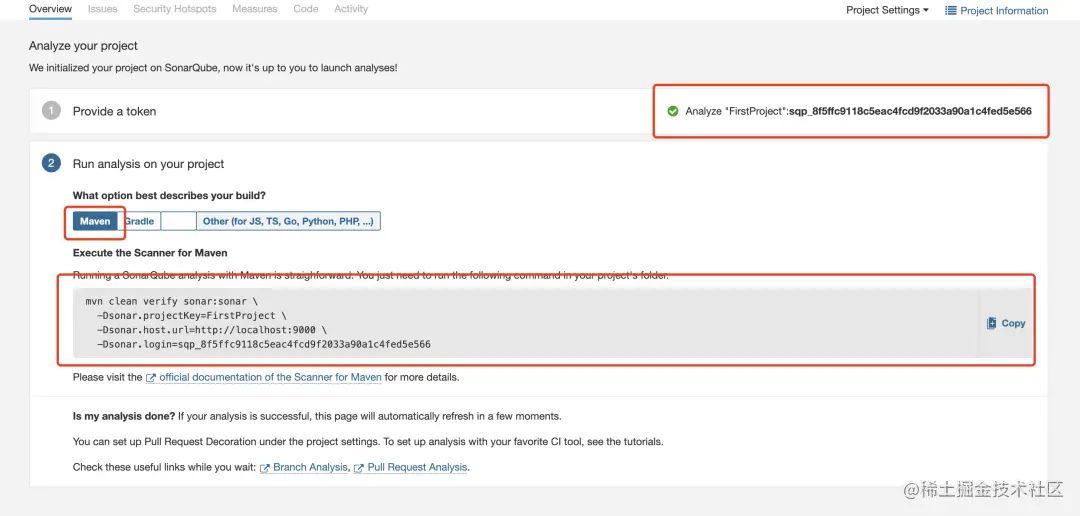This screenshot has width=1080, height=516.
Task: Click the -Dsonar.host.url line
Action: [x=211, y=329]
